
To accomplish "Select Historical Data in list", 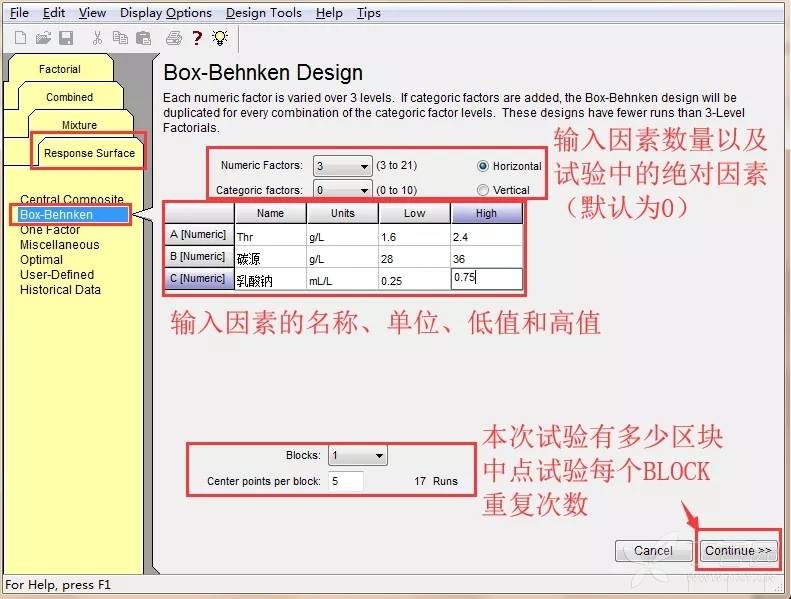I will (x=60, y=290).
